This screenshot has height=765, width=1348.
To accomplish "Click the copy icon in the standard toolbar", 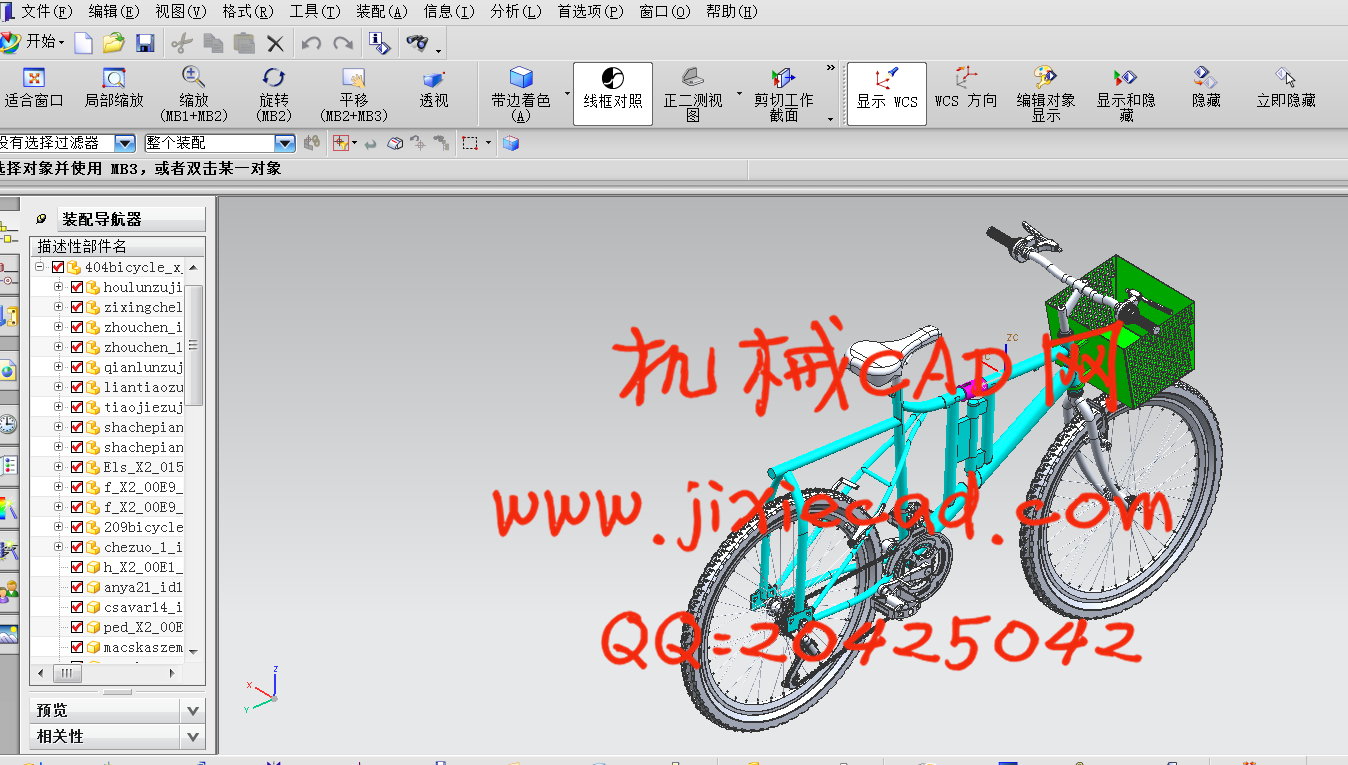I will click(213, 43).
